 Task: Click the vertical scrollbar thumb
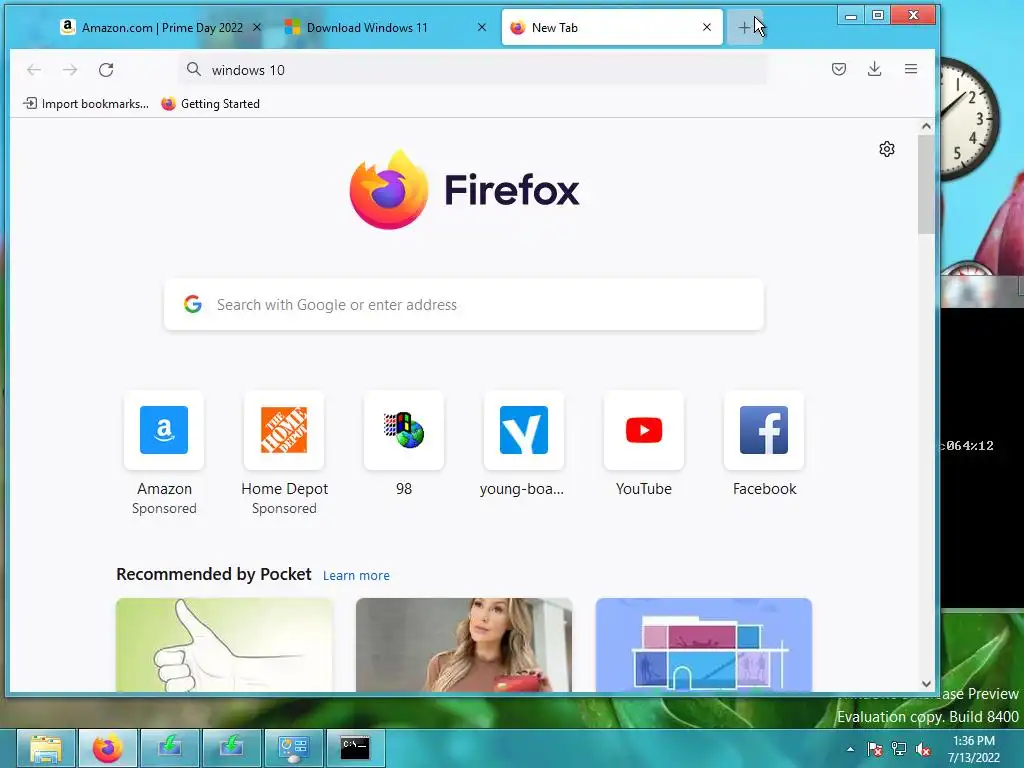pyautogui.click(x=926, y=184)
